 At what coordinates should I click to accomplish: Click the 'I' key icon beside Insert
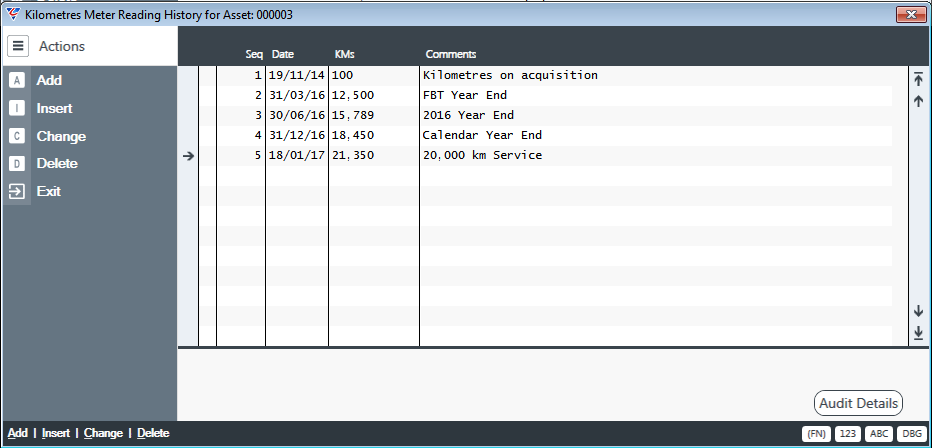tap(17, 108)
